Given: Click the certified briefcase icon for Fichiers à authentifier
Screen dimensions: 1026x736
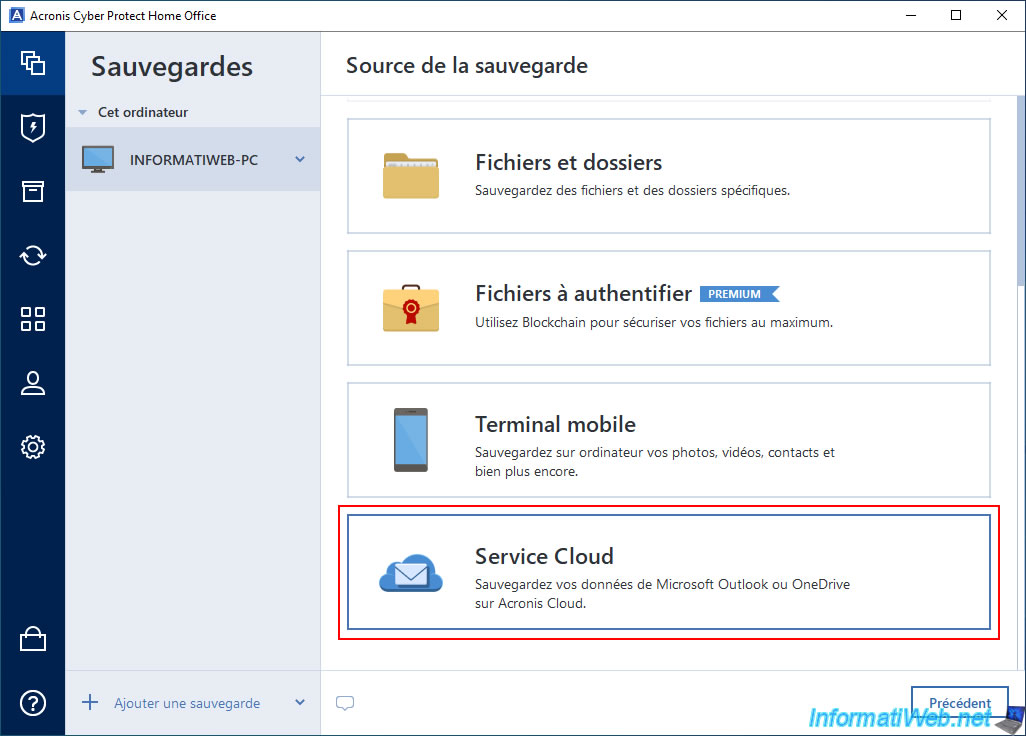Looking at the screenshot, I should pos(411,307).
